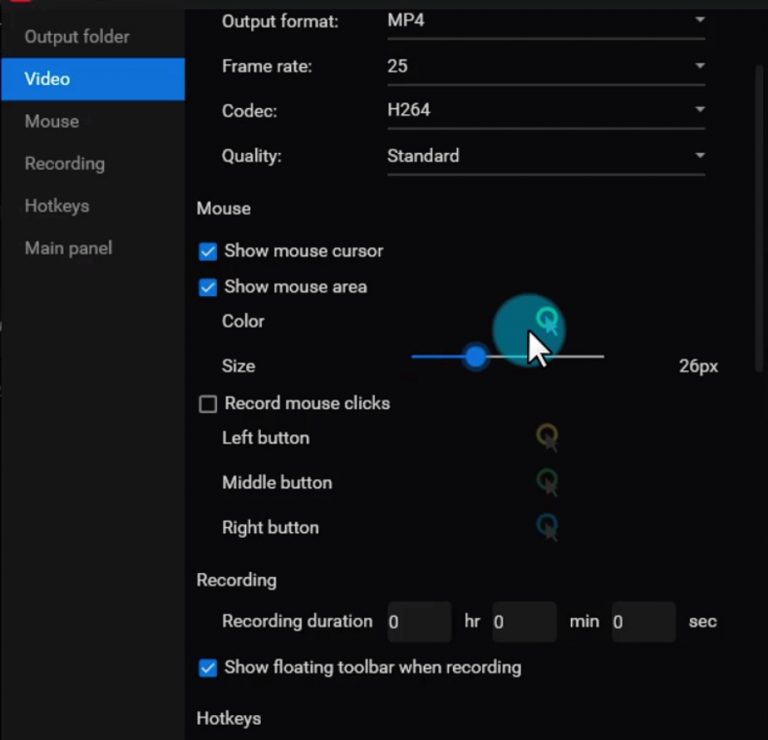The width and height of the screenshot is (768, 740).
Task: Open the mouse area color picker icon
Action: click(x=547, y=321)
